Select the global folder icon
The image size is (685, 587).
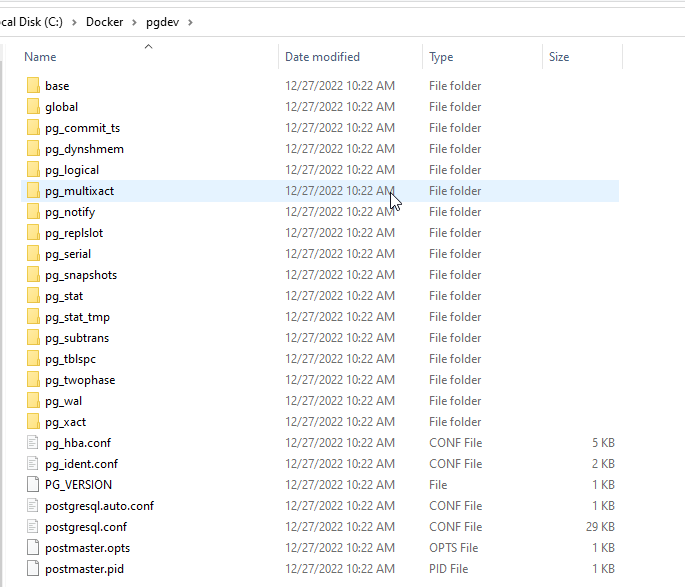point(32,107)
